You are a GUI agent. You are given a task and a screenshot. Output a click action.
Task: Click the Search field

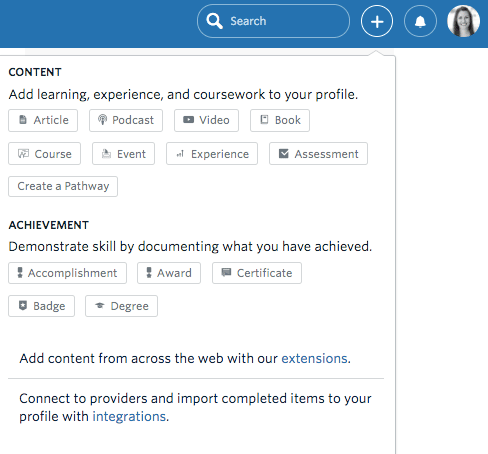click(273, 21)
